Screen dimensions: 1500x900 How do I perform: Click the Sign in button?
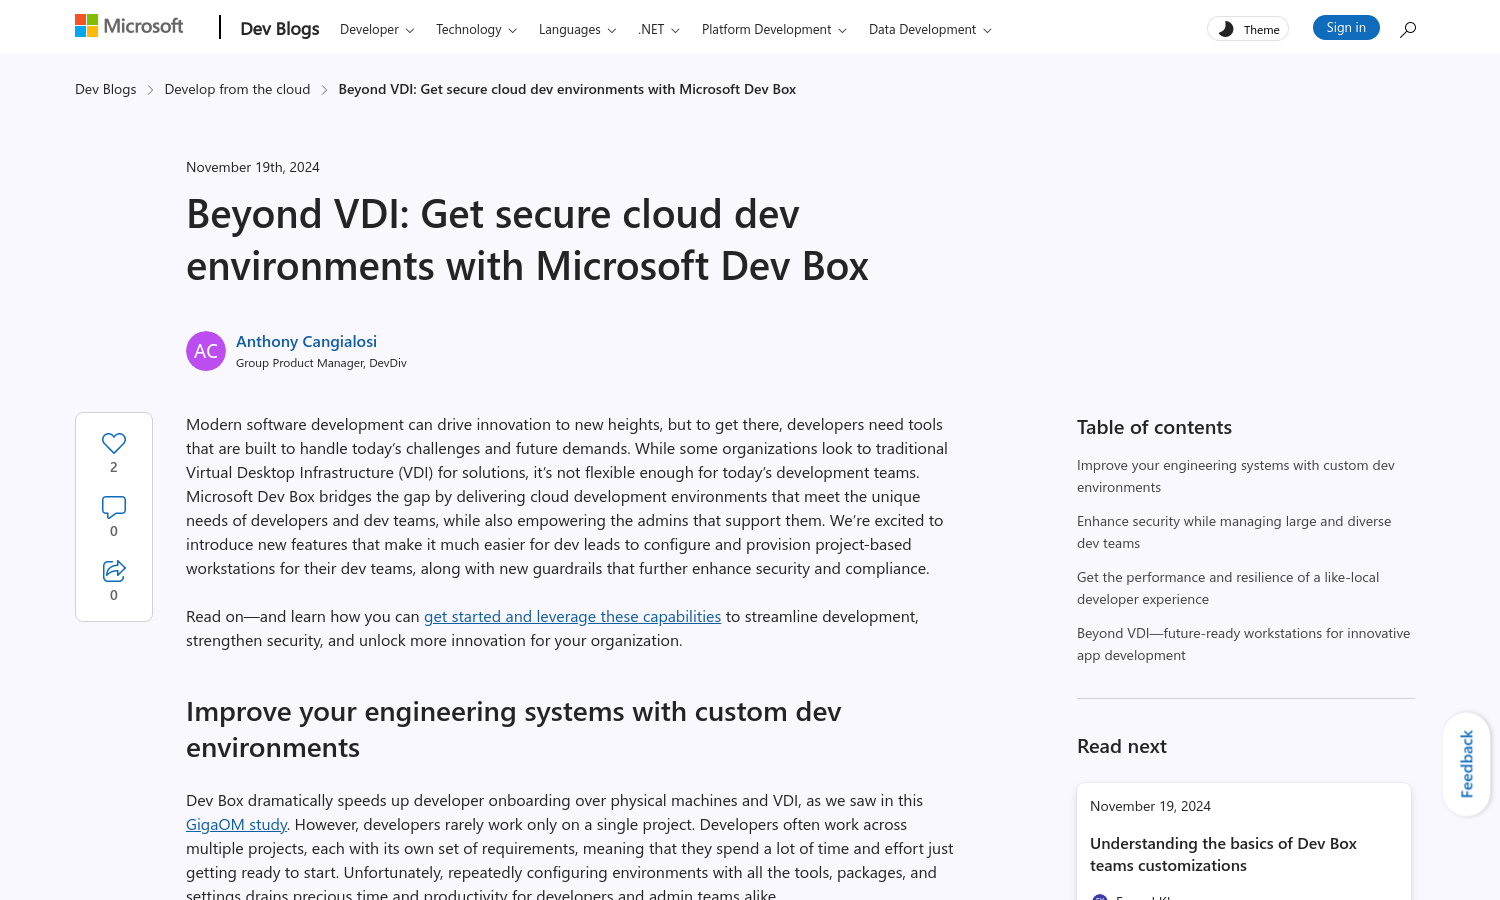point(1345,27)
